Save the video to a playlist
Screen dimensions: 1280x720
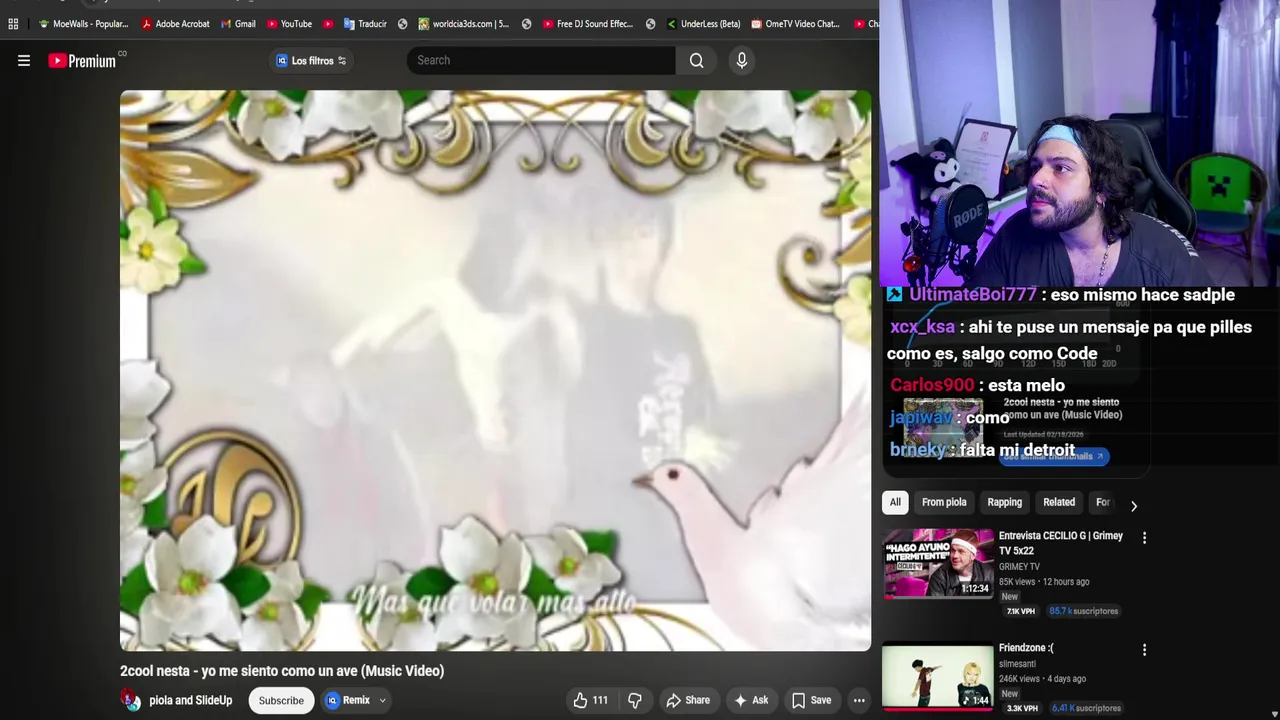coord(812,700)
